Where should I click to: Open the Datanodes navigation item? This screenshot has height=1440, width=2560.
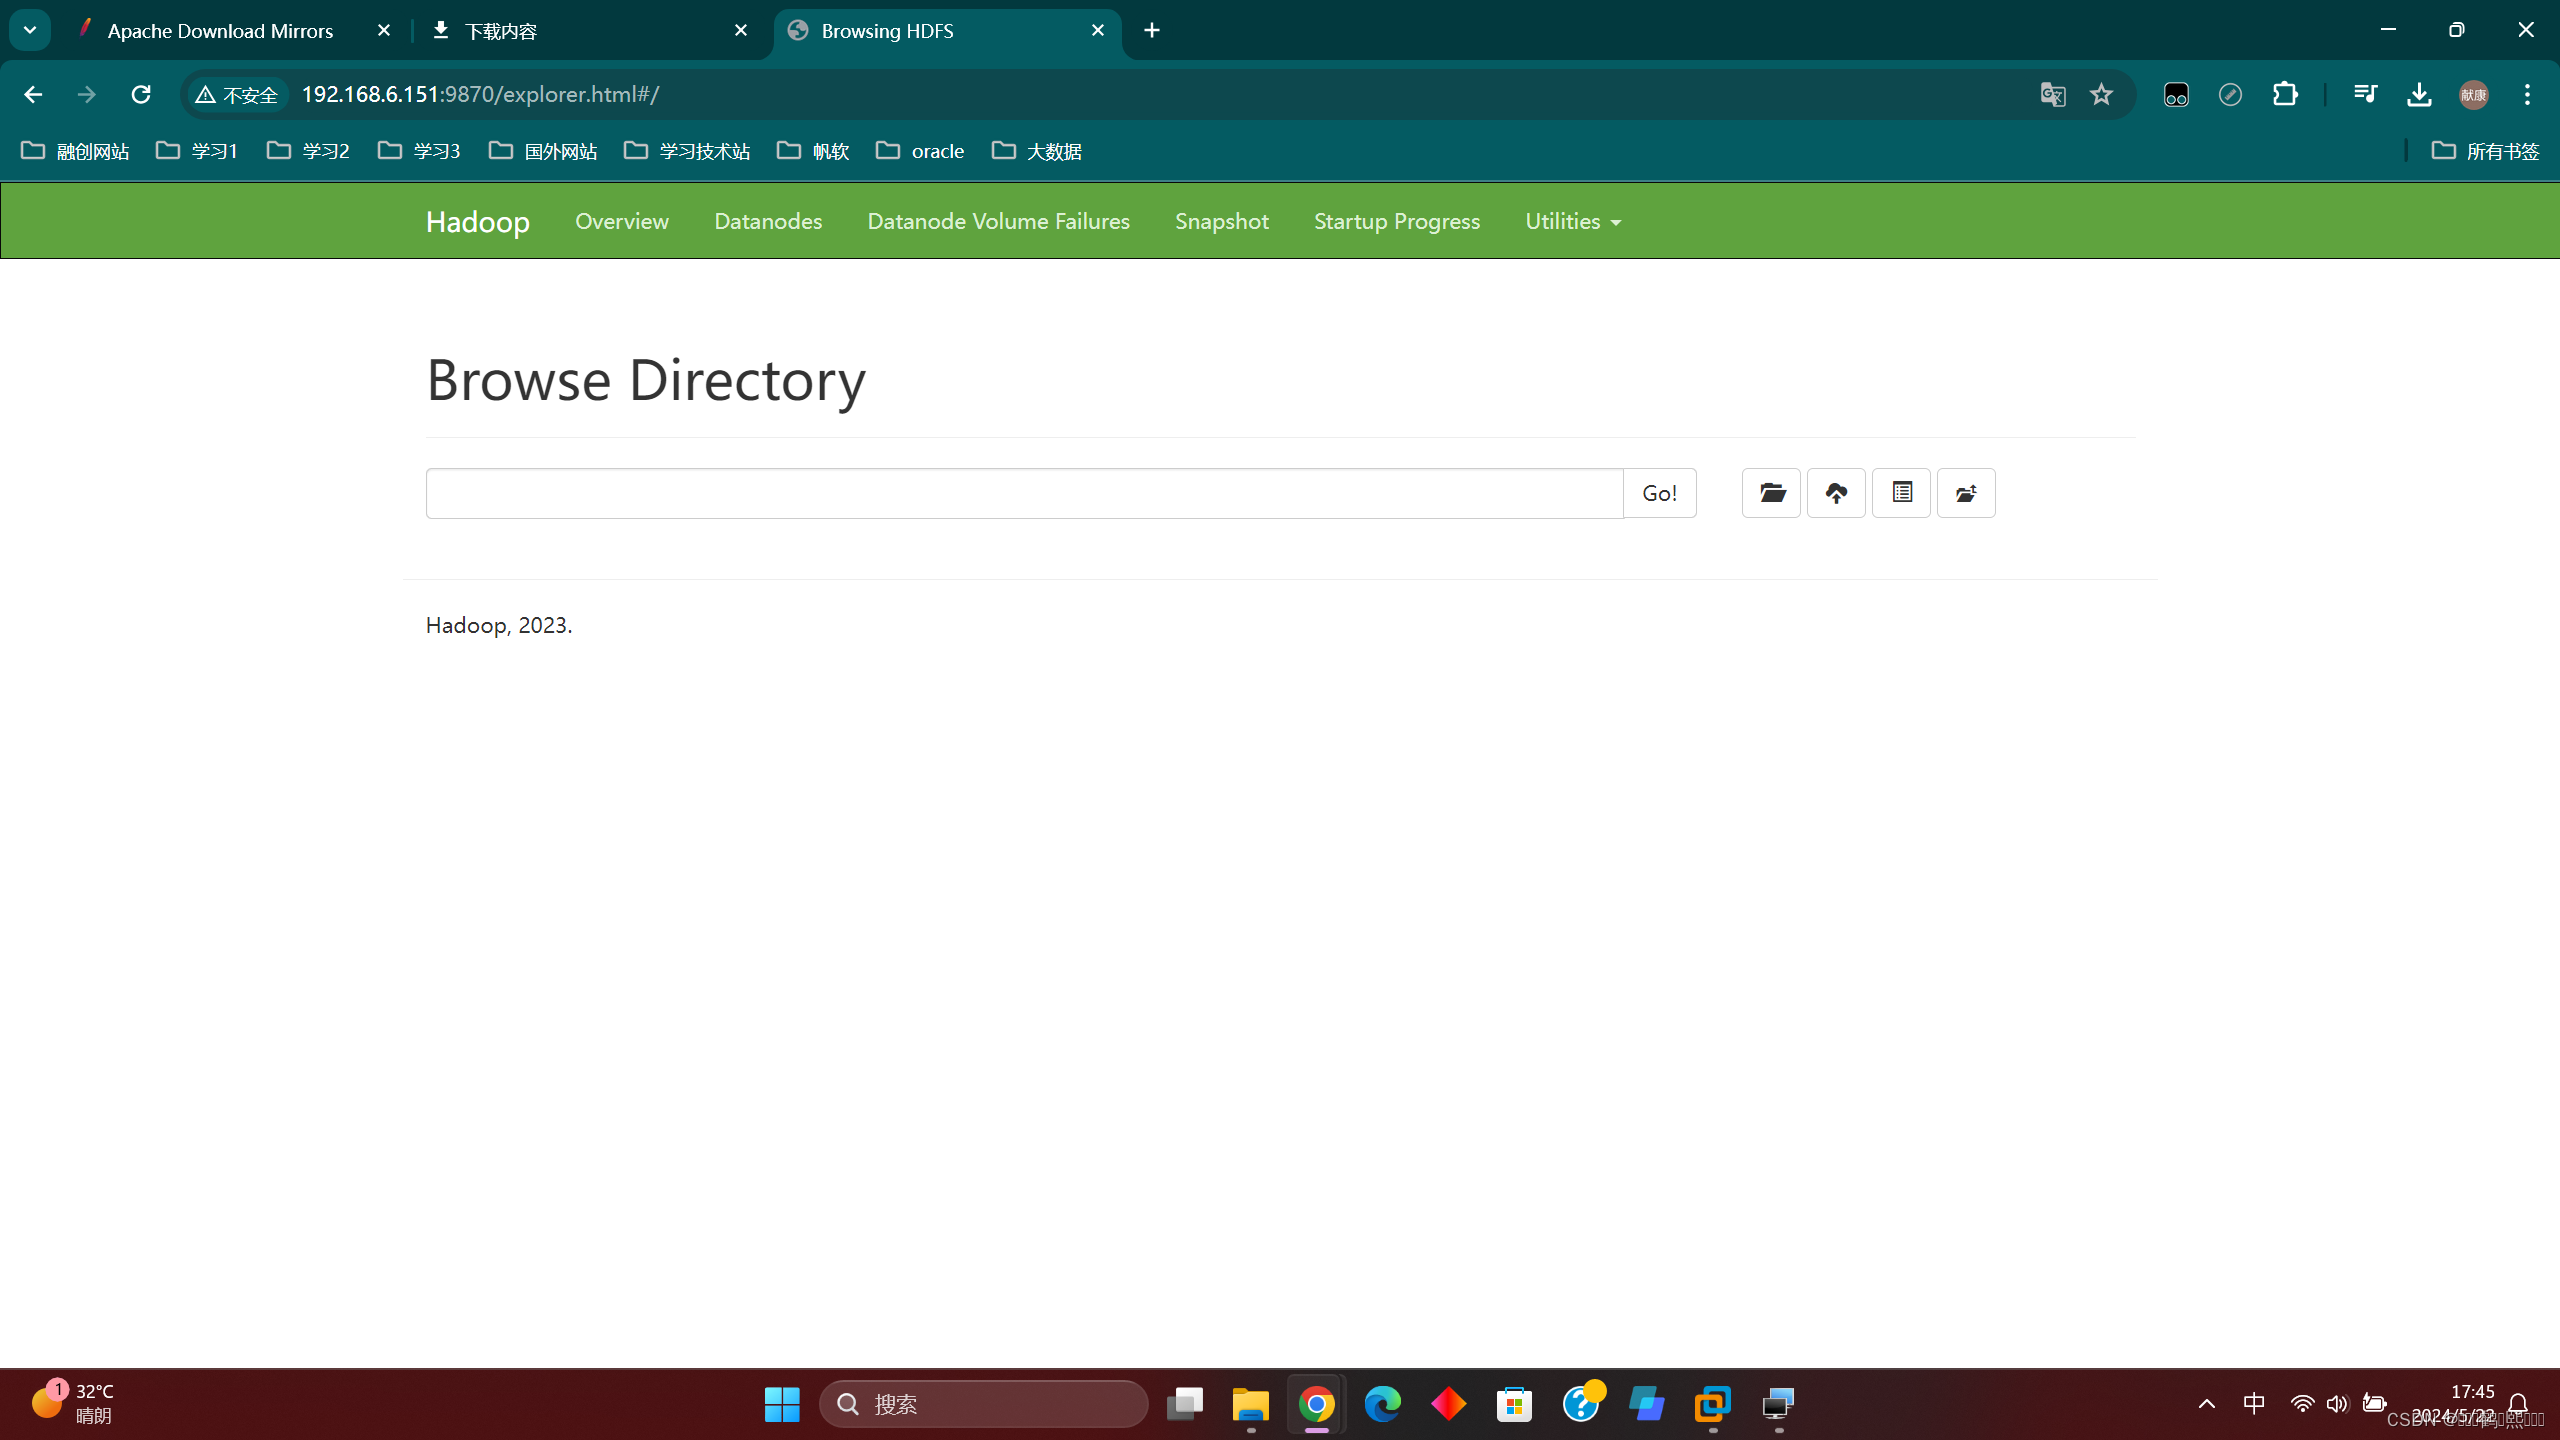tap(768, 221)
